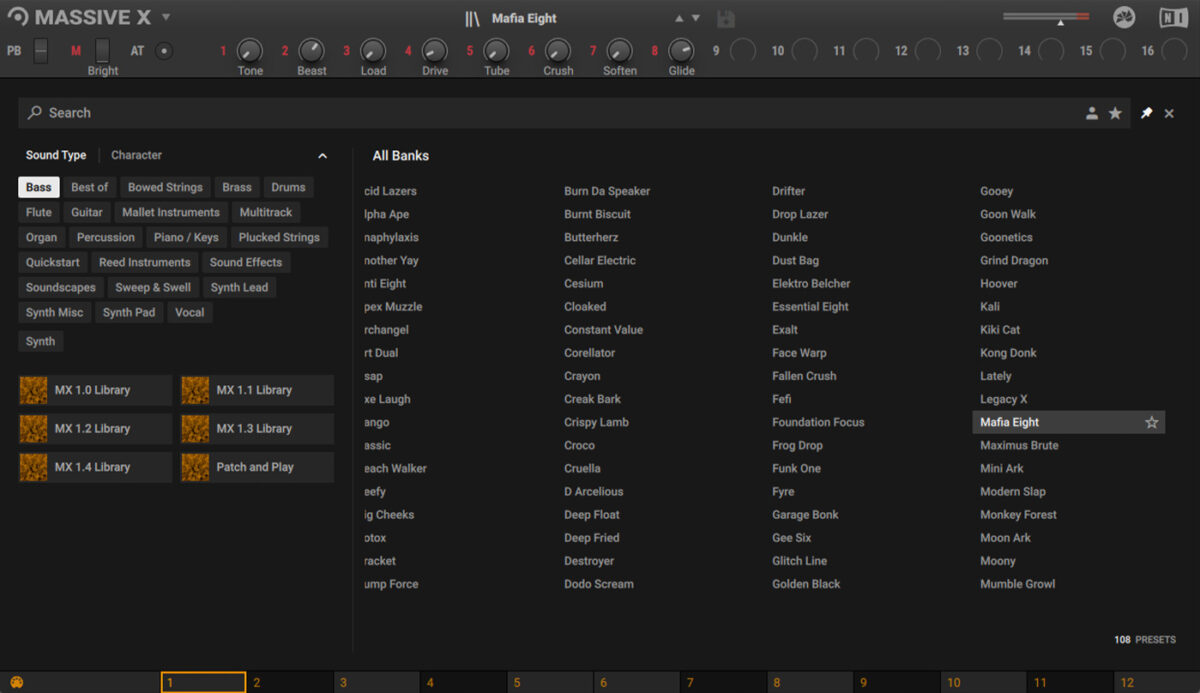Click the Tone macro knob 1
Screen dimensions: 1200x693
tap(250, 51)
